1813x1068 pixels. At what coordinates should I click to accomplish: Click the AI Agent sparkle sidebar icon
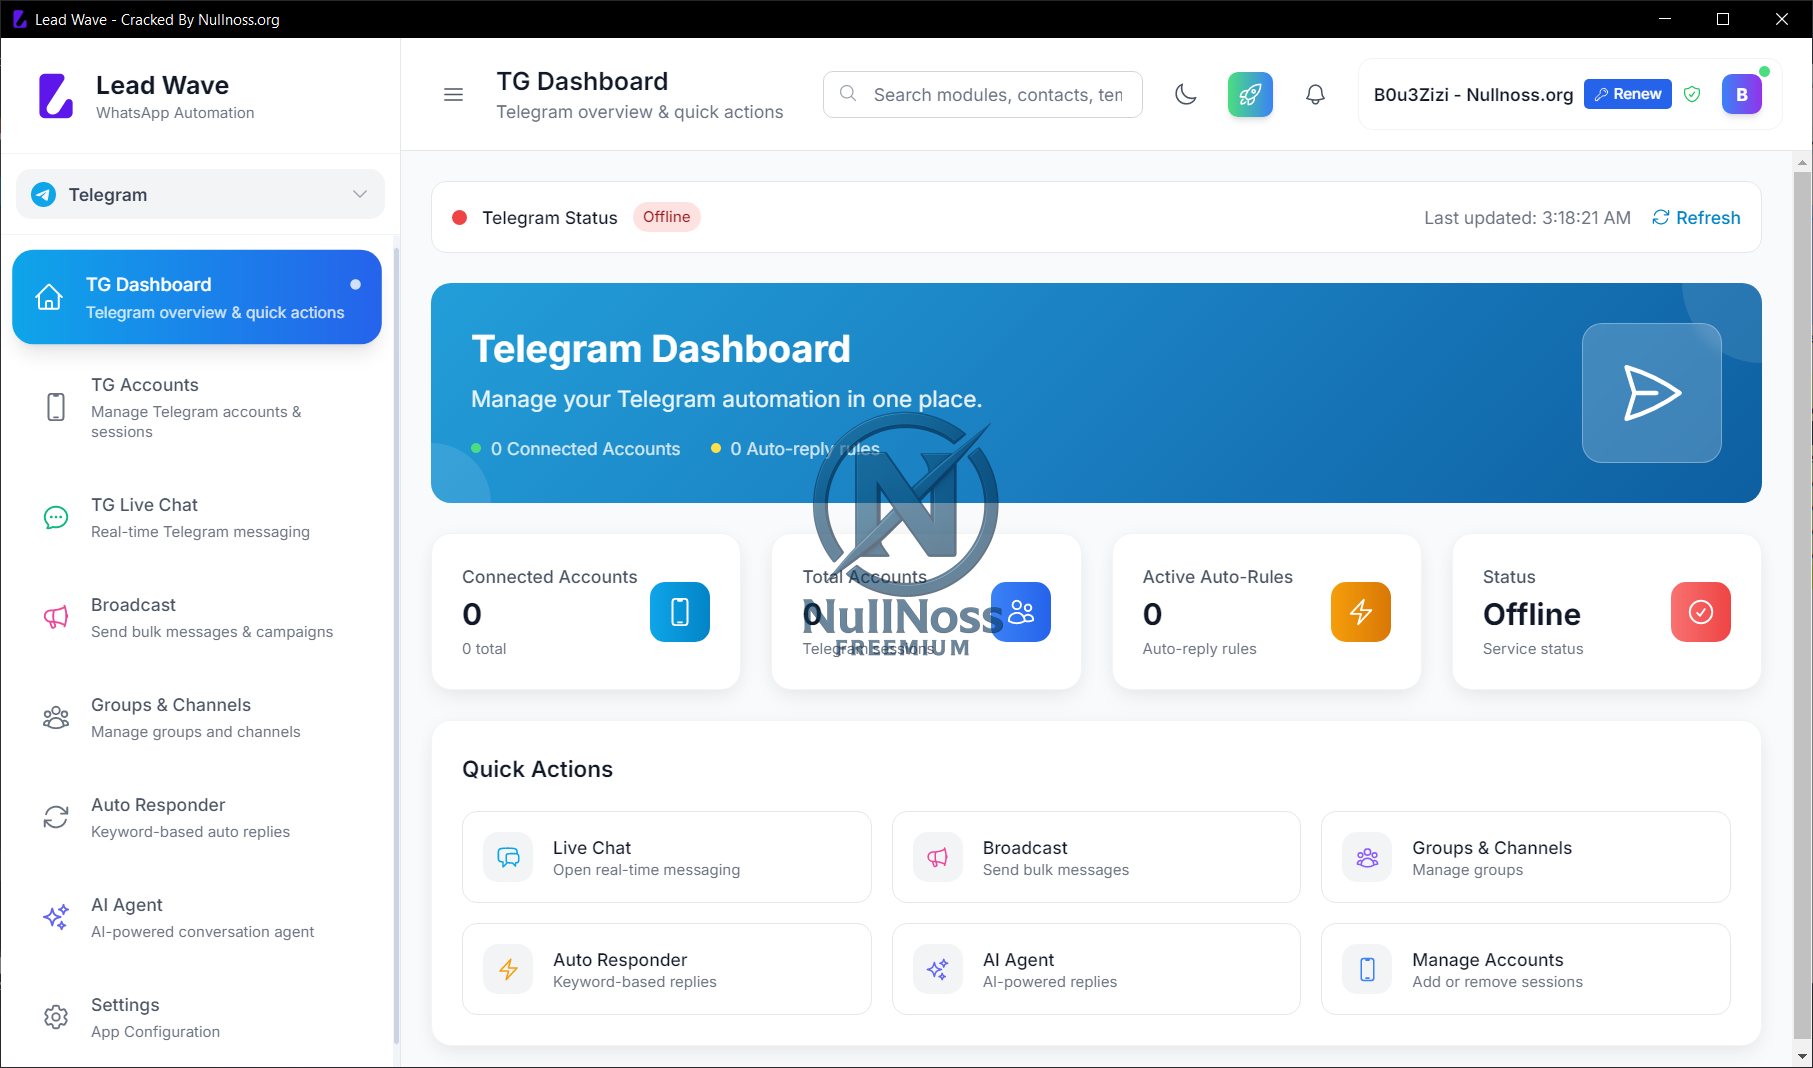click(56, 917)
